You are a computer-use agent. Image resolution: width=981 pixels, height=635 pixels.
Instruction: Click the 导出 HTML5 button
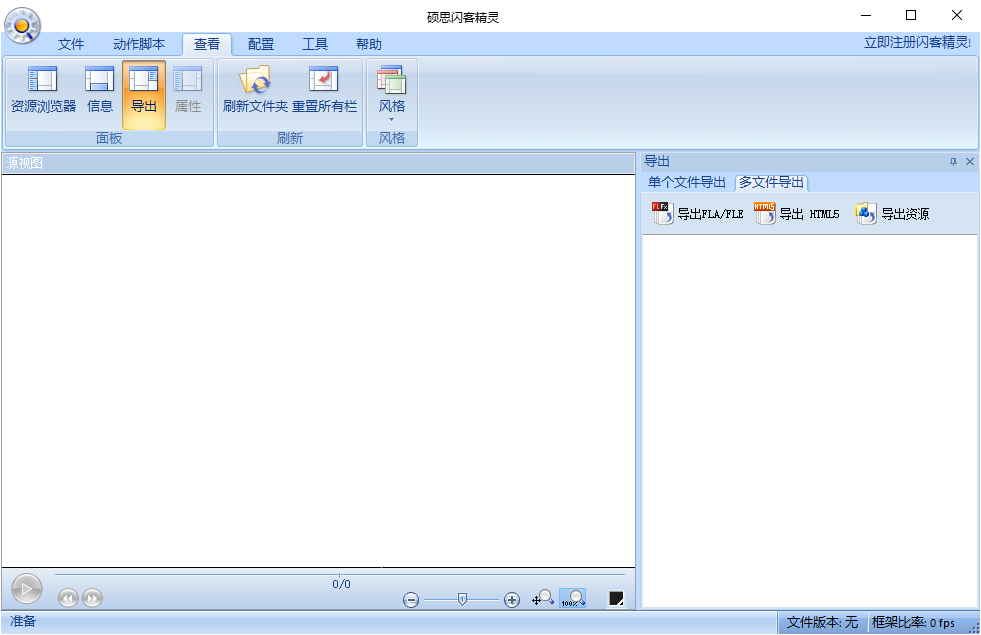796,214
